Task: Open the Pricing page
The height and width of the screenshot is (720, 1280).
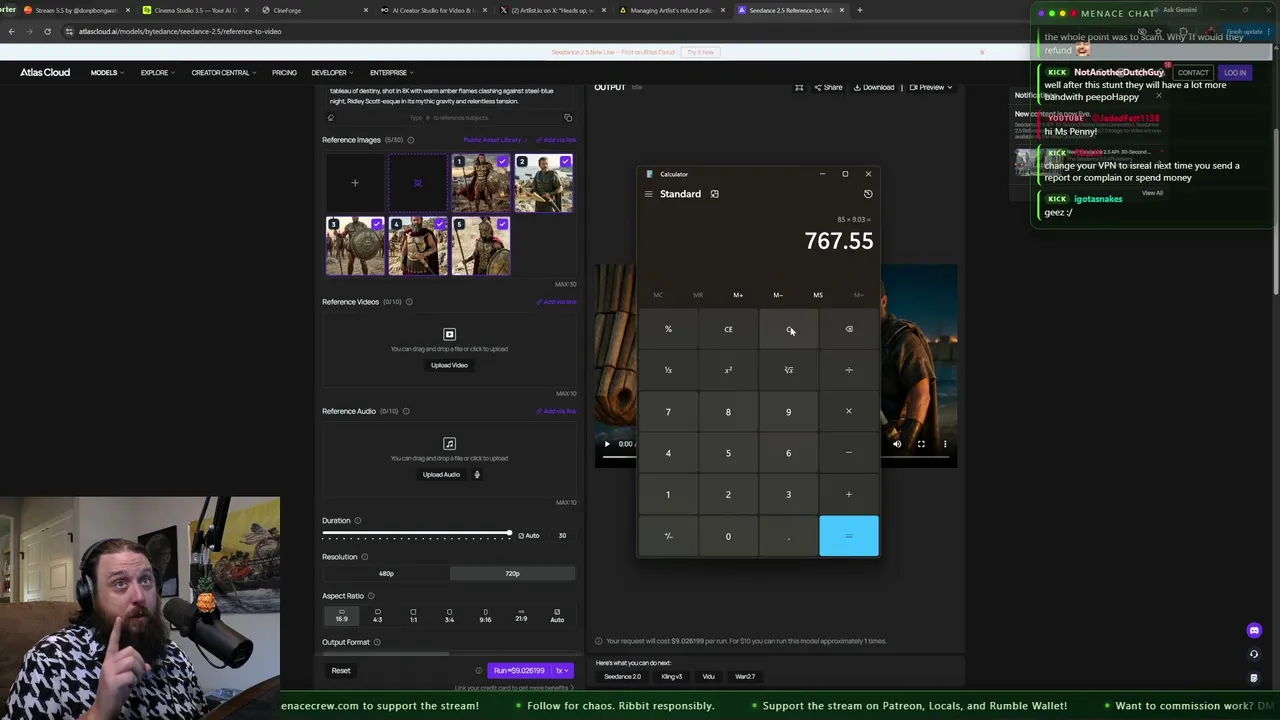Action: [x=284, y=73]
